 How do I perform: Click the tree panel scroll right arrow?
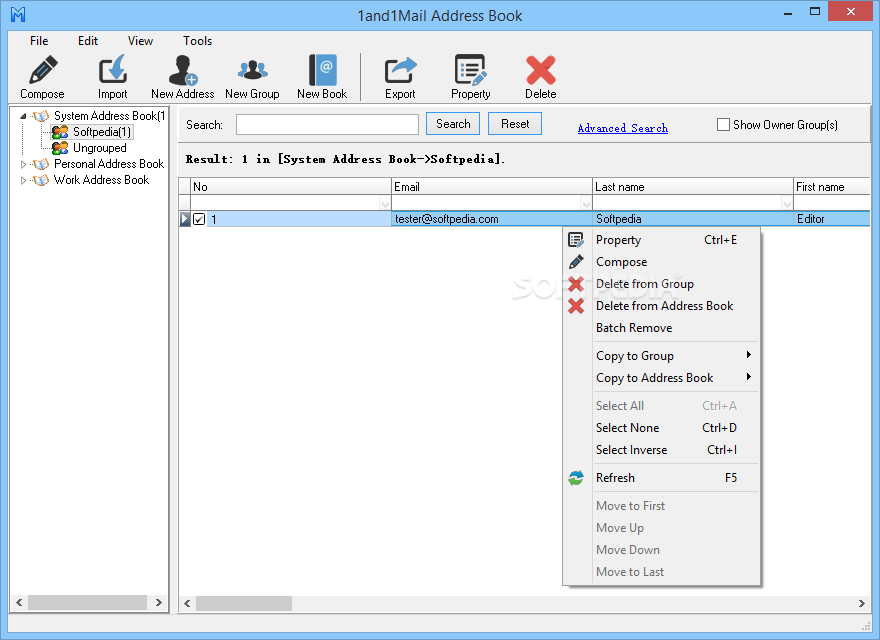pos(159,602)
